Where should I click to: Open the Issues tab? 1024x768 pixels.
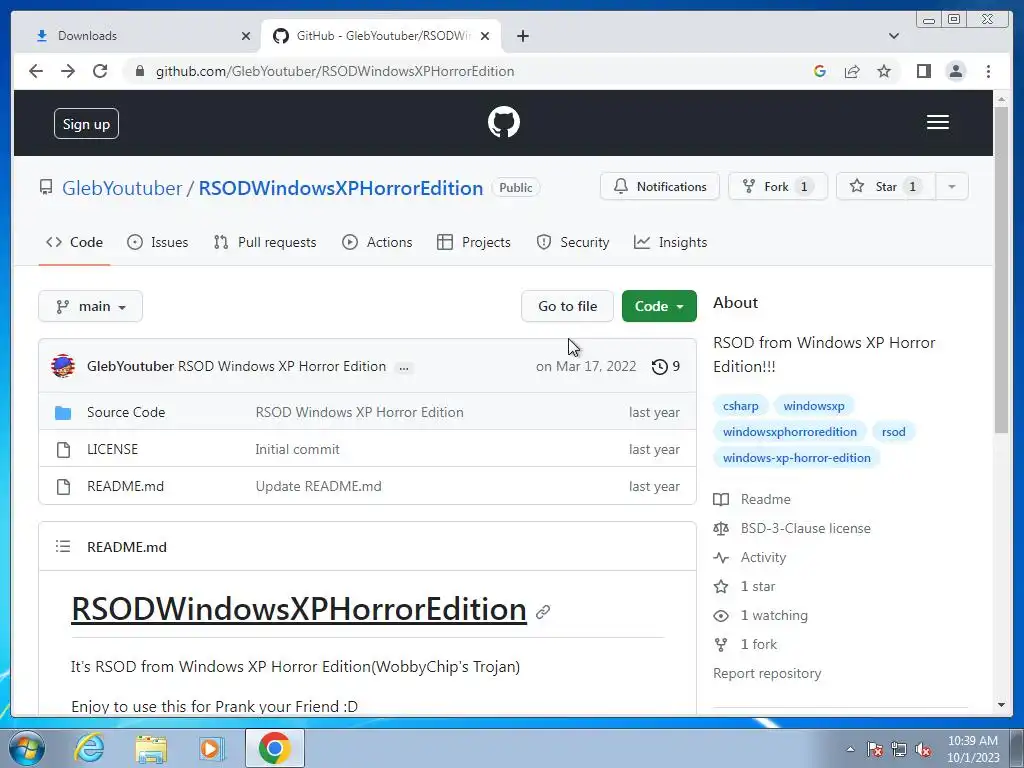point(157,242)
